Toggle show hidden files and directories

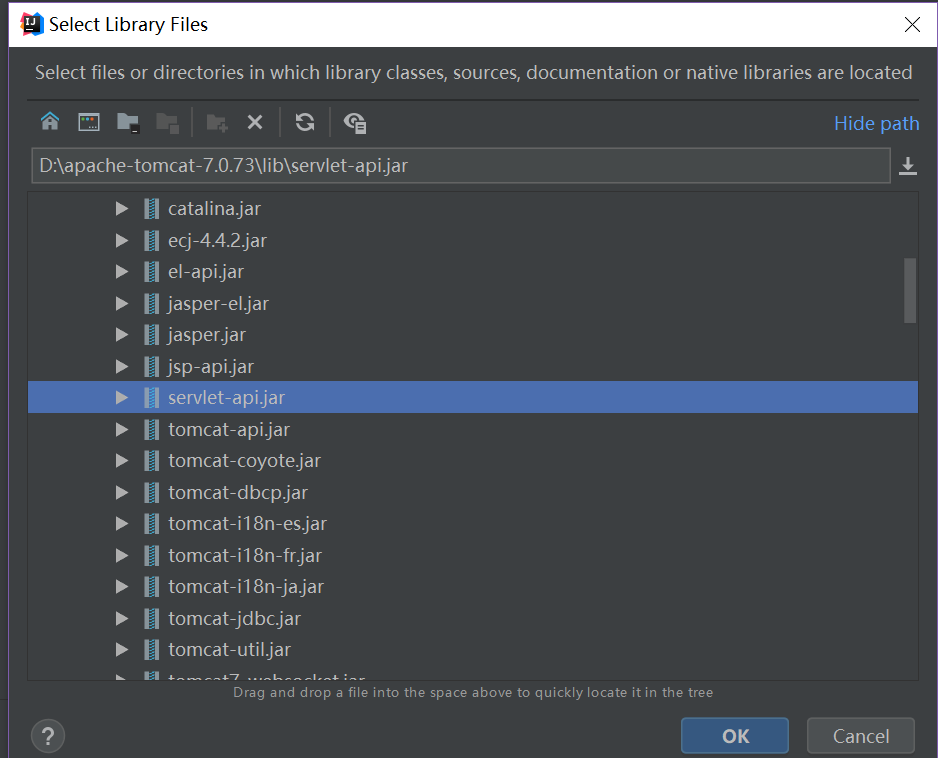(x=355, y=123)
